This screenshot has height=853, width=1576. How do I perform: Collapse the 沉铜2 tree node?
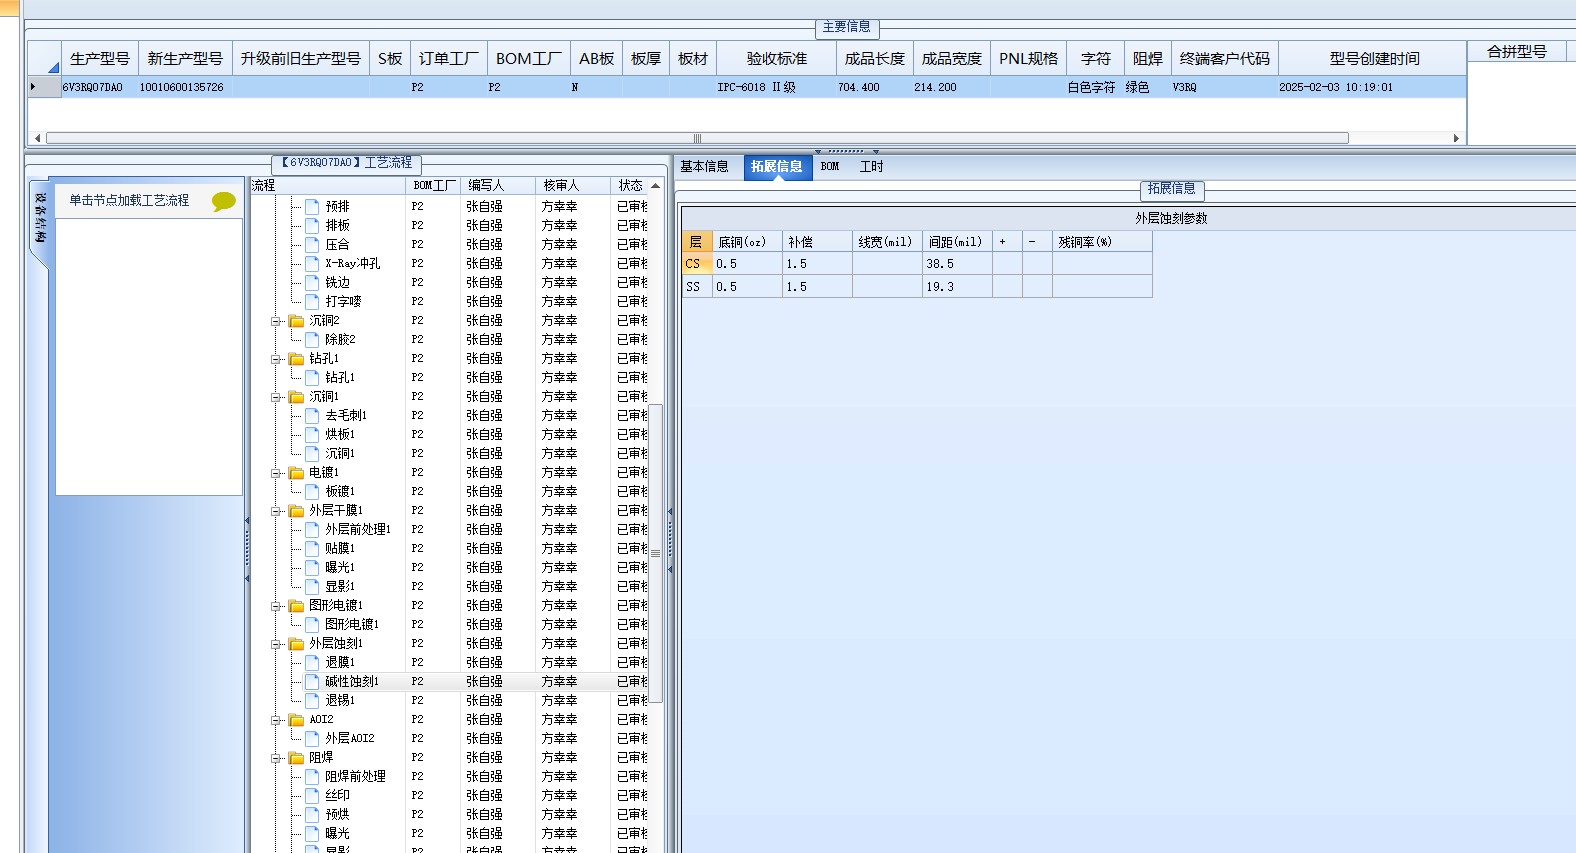pyautogui.click(x=276, y=321)
